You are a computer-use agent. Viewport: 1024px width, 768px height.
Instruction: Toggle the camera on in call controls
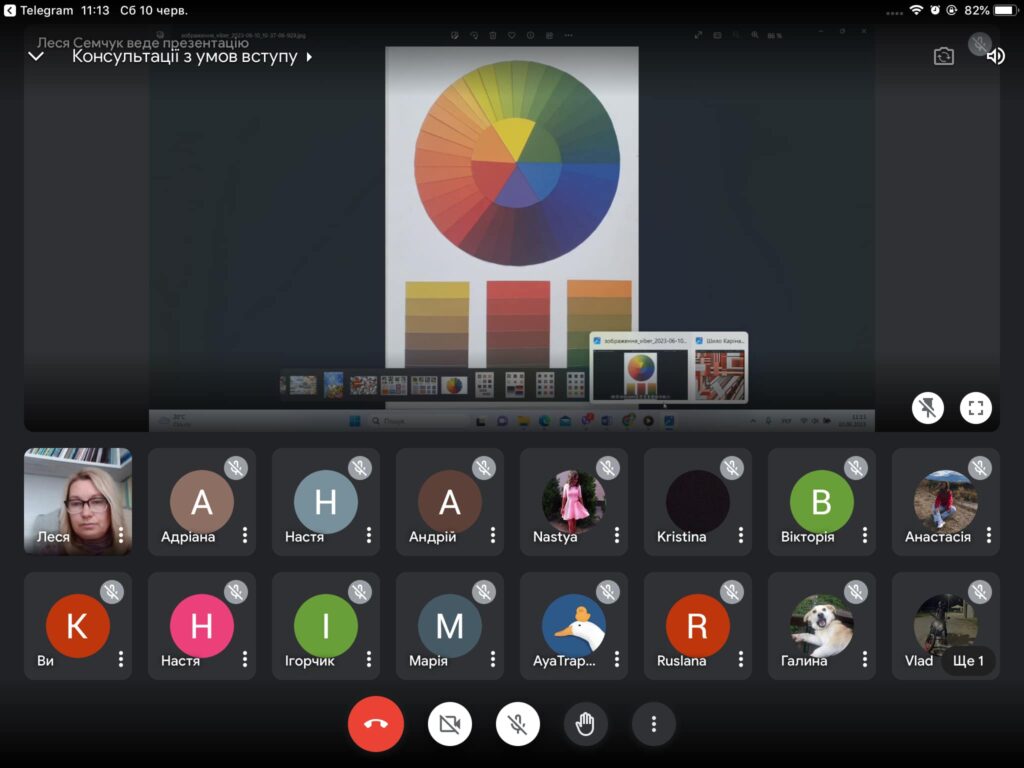[450, 724]
